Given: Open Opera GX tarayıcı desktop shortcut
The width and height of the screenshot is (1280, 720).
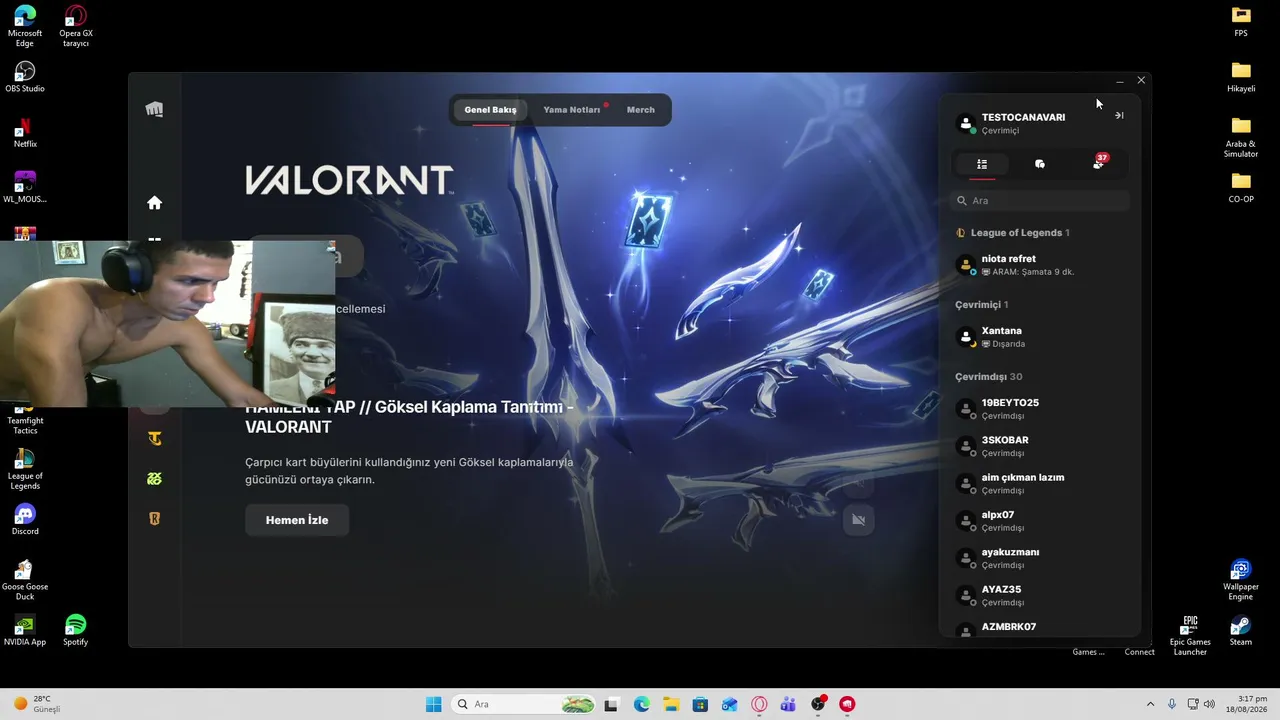Looking at the screenshot, I should (75, 26).
